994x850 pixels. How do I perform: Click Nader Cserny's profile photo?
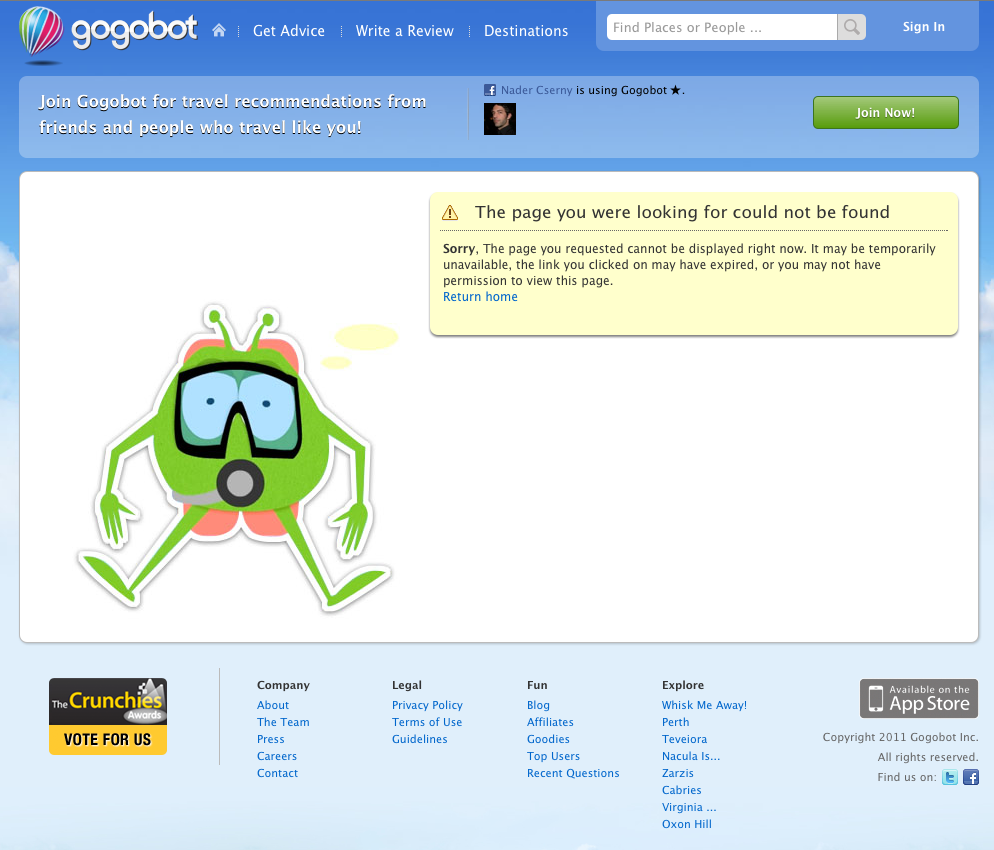coord(500,119)
